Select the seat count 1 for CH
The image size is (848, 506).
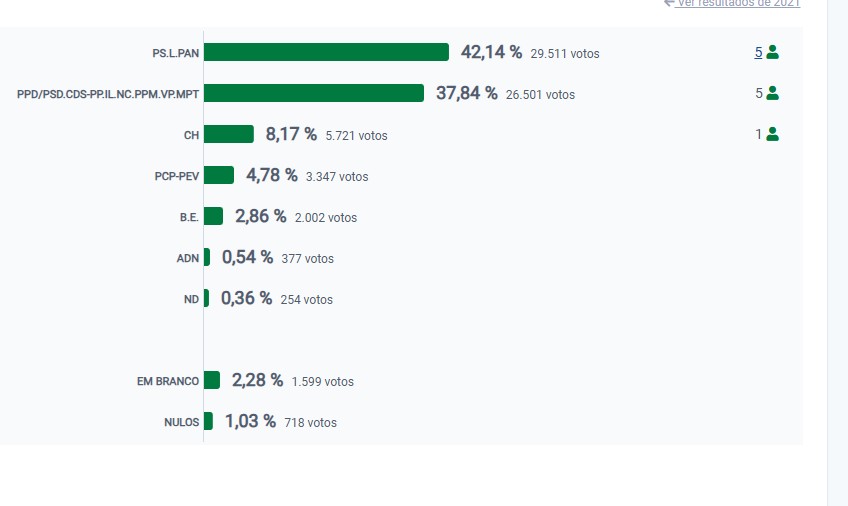759,134
